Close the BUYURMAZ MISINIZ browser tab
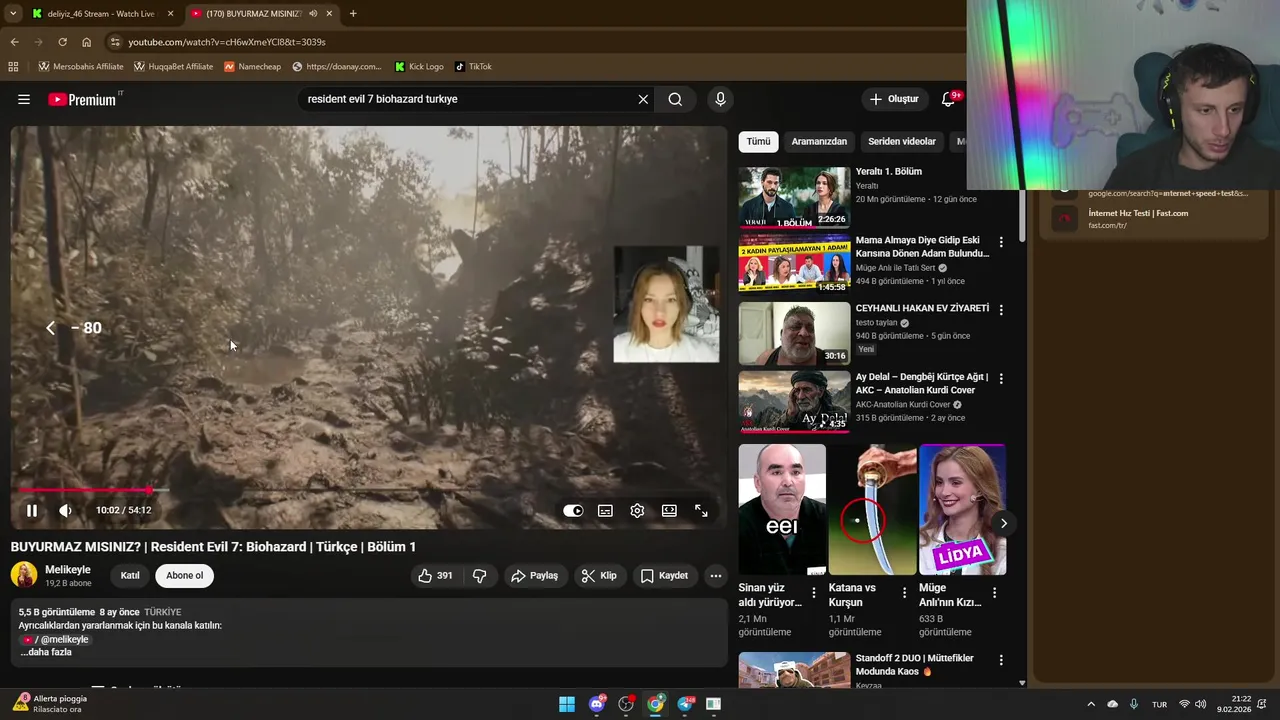 [329, 14]
